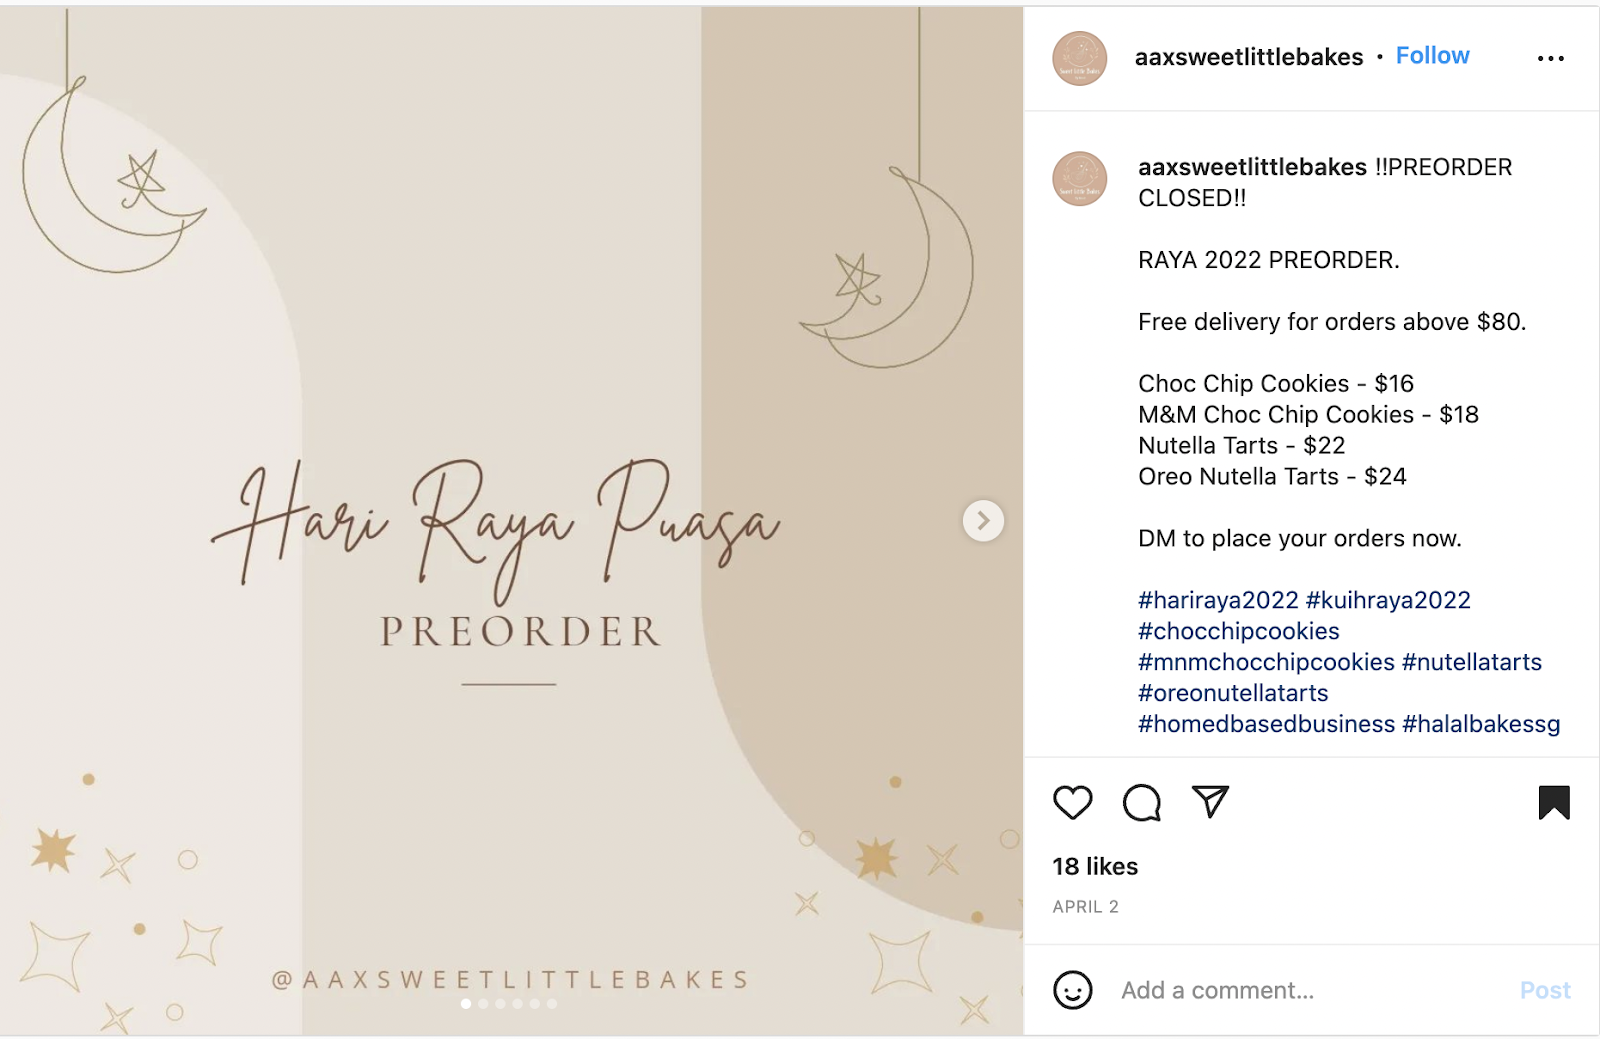Submit comment with Post button
The image size is (1600, 1039).
pos(1545,990)
